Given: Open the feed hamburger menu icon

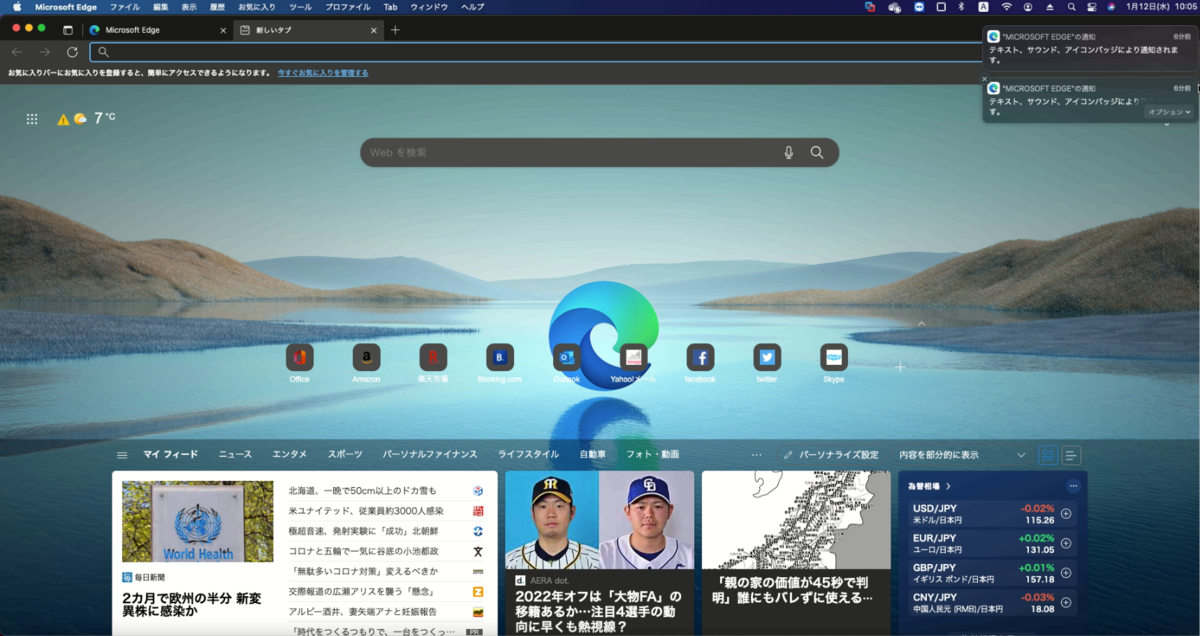Looking at the screenshot, I should click(x=122, y=455).
